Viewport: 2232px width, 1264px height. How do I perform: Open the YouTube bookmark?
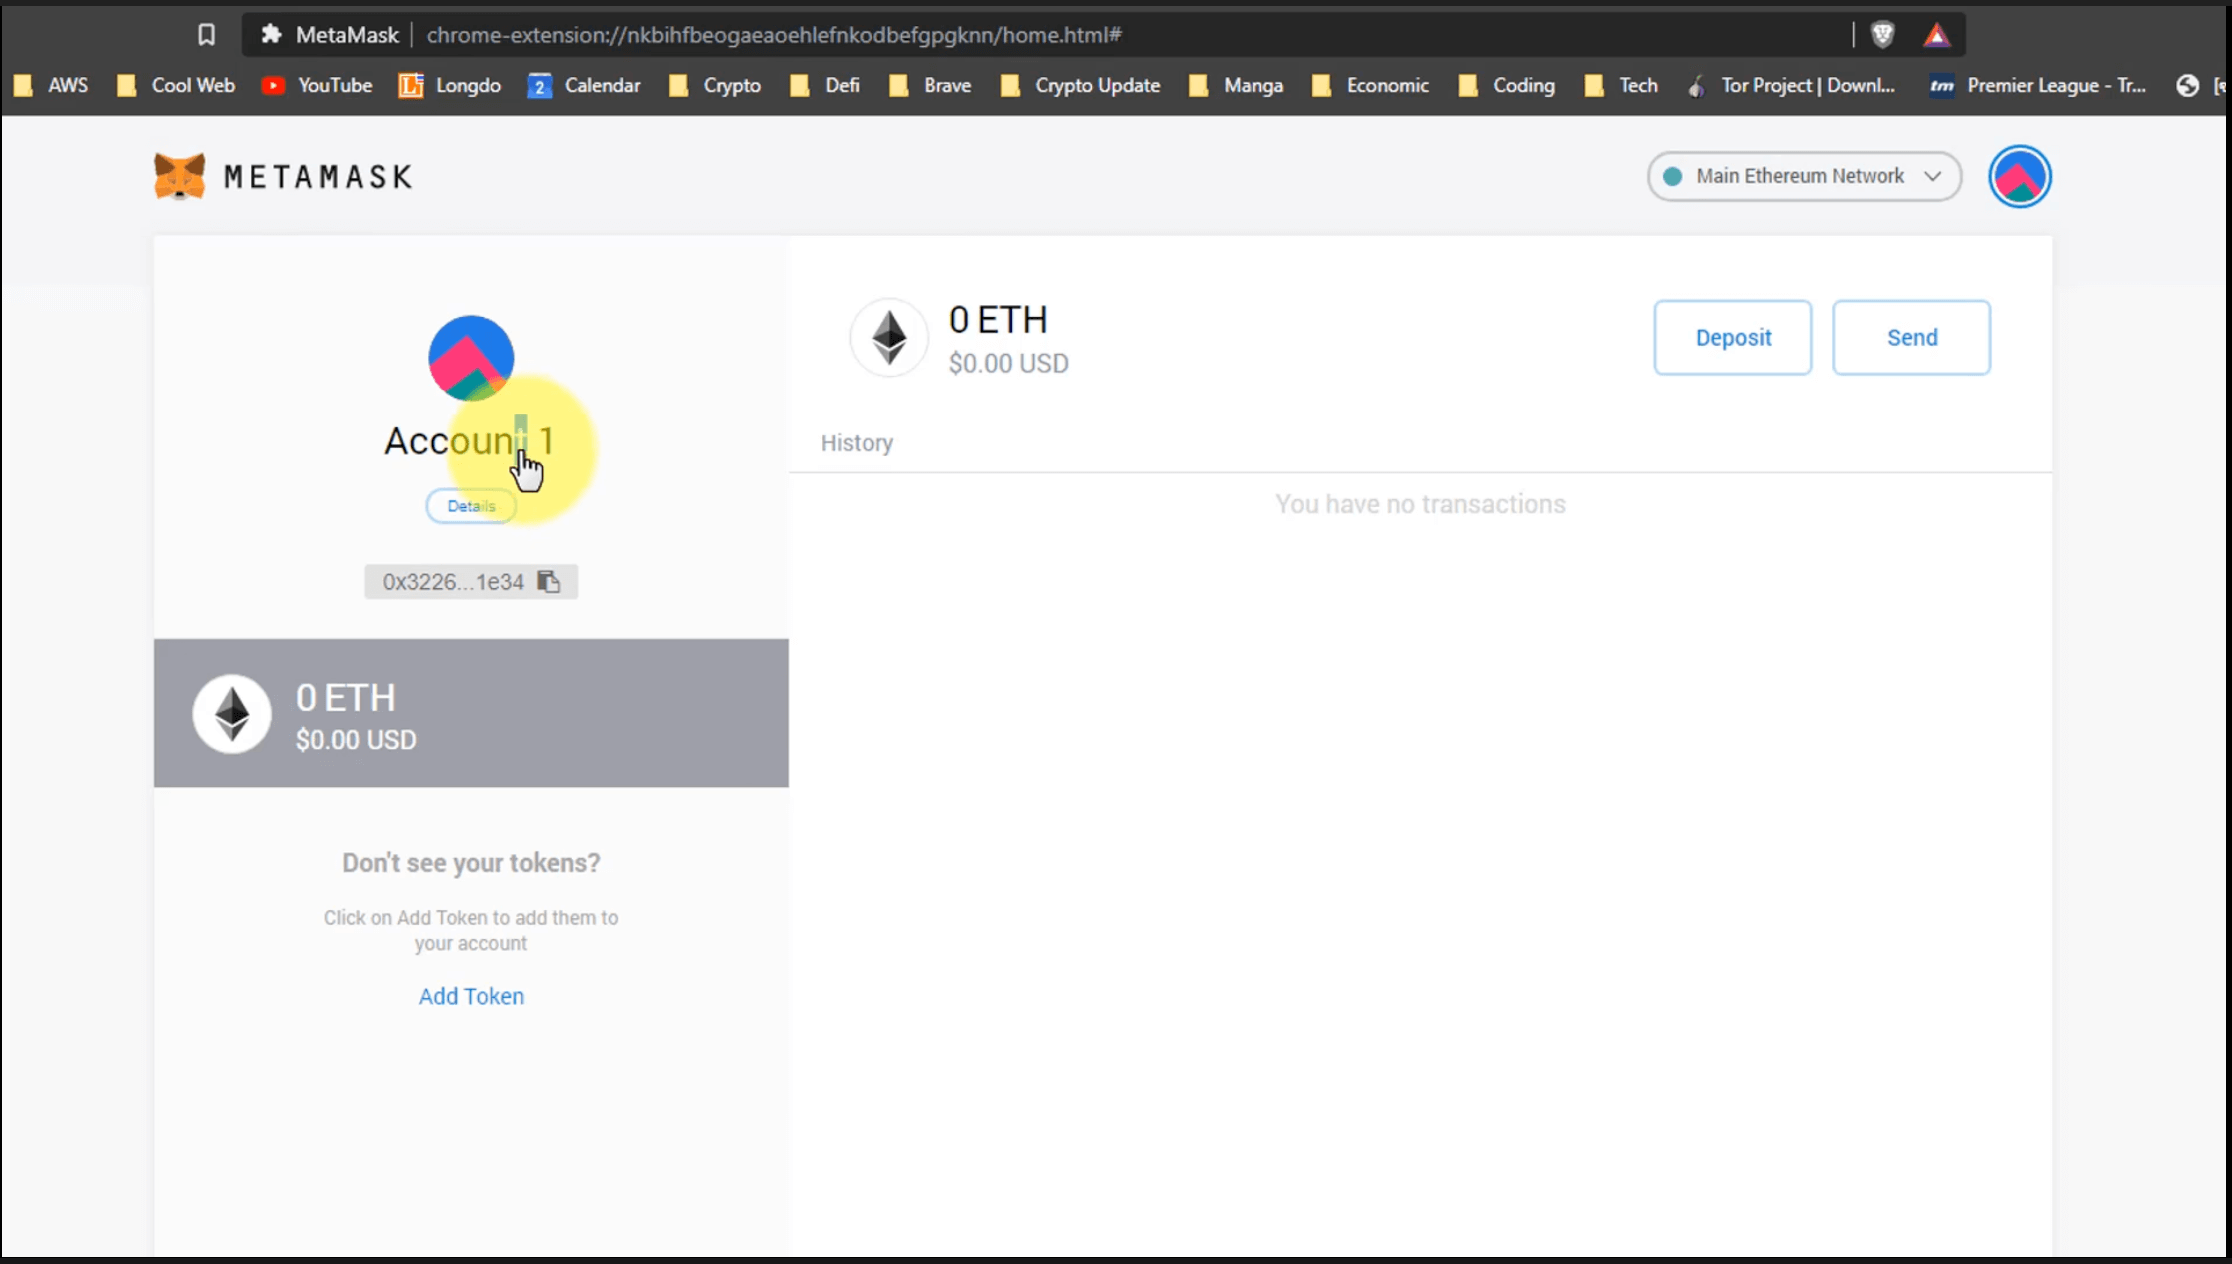tap(317, 86)
